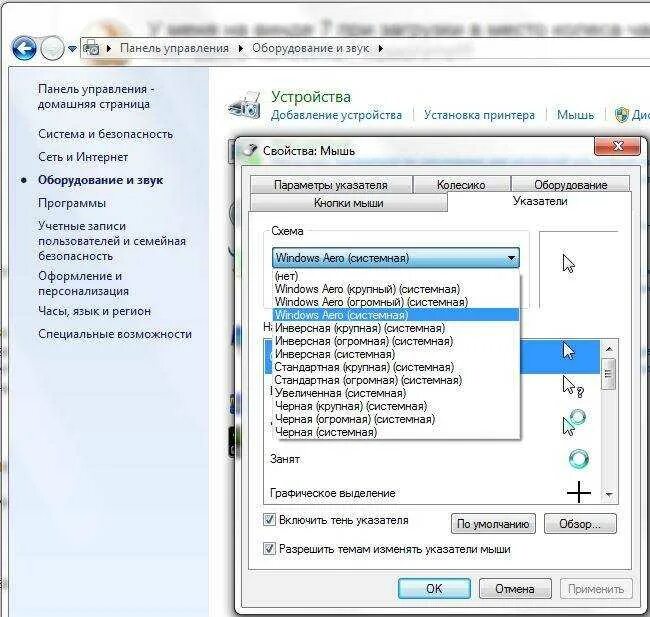This screenshot has width=650, height=617.
Task: Choose (нет) scheme from list
Action: coord(396,276)
